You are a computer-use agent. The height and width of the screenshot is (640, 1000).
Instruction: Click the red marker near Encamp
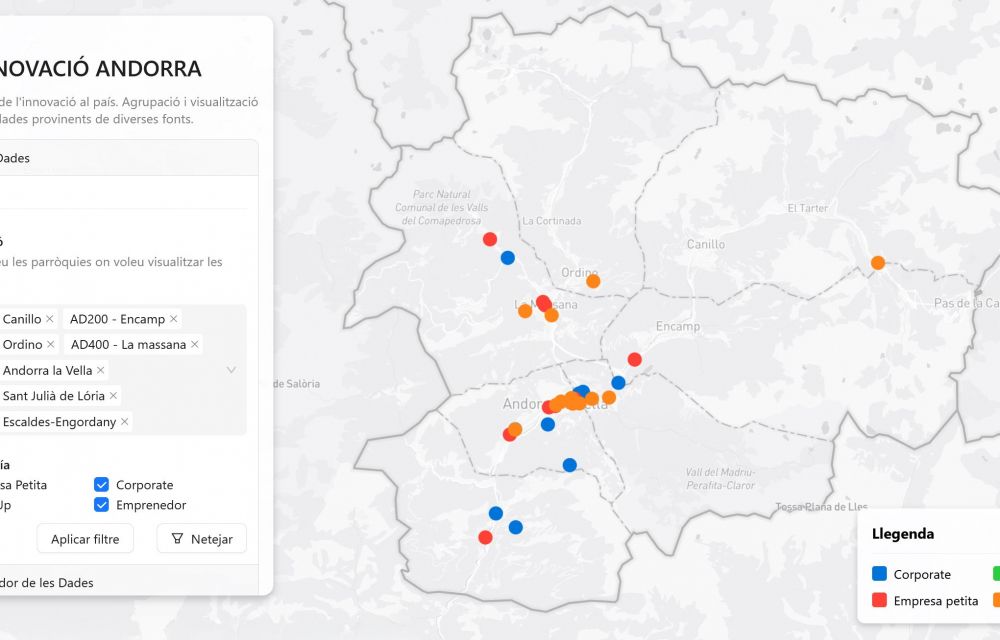(x=634, y=359)
